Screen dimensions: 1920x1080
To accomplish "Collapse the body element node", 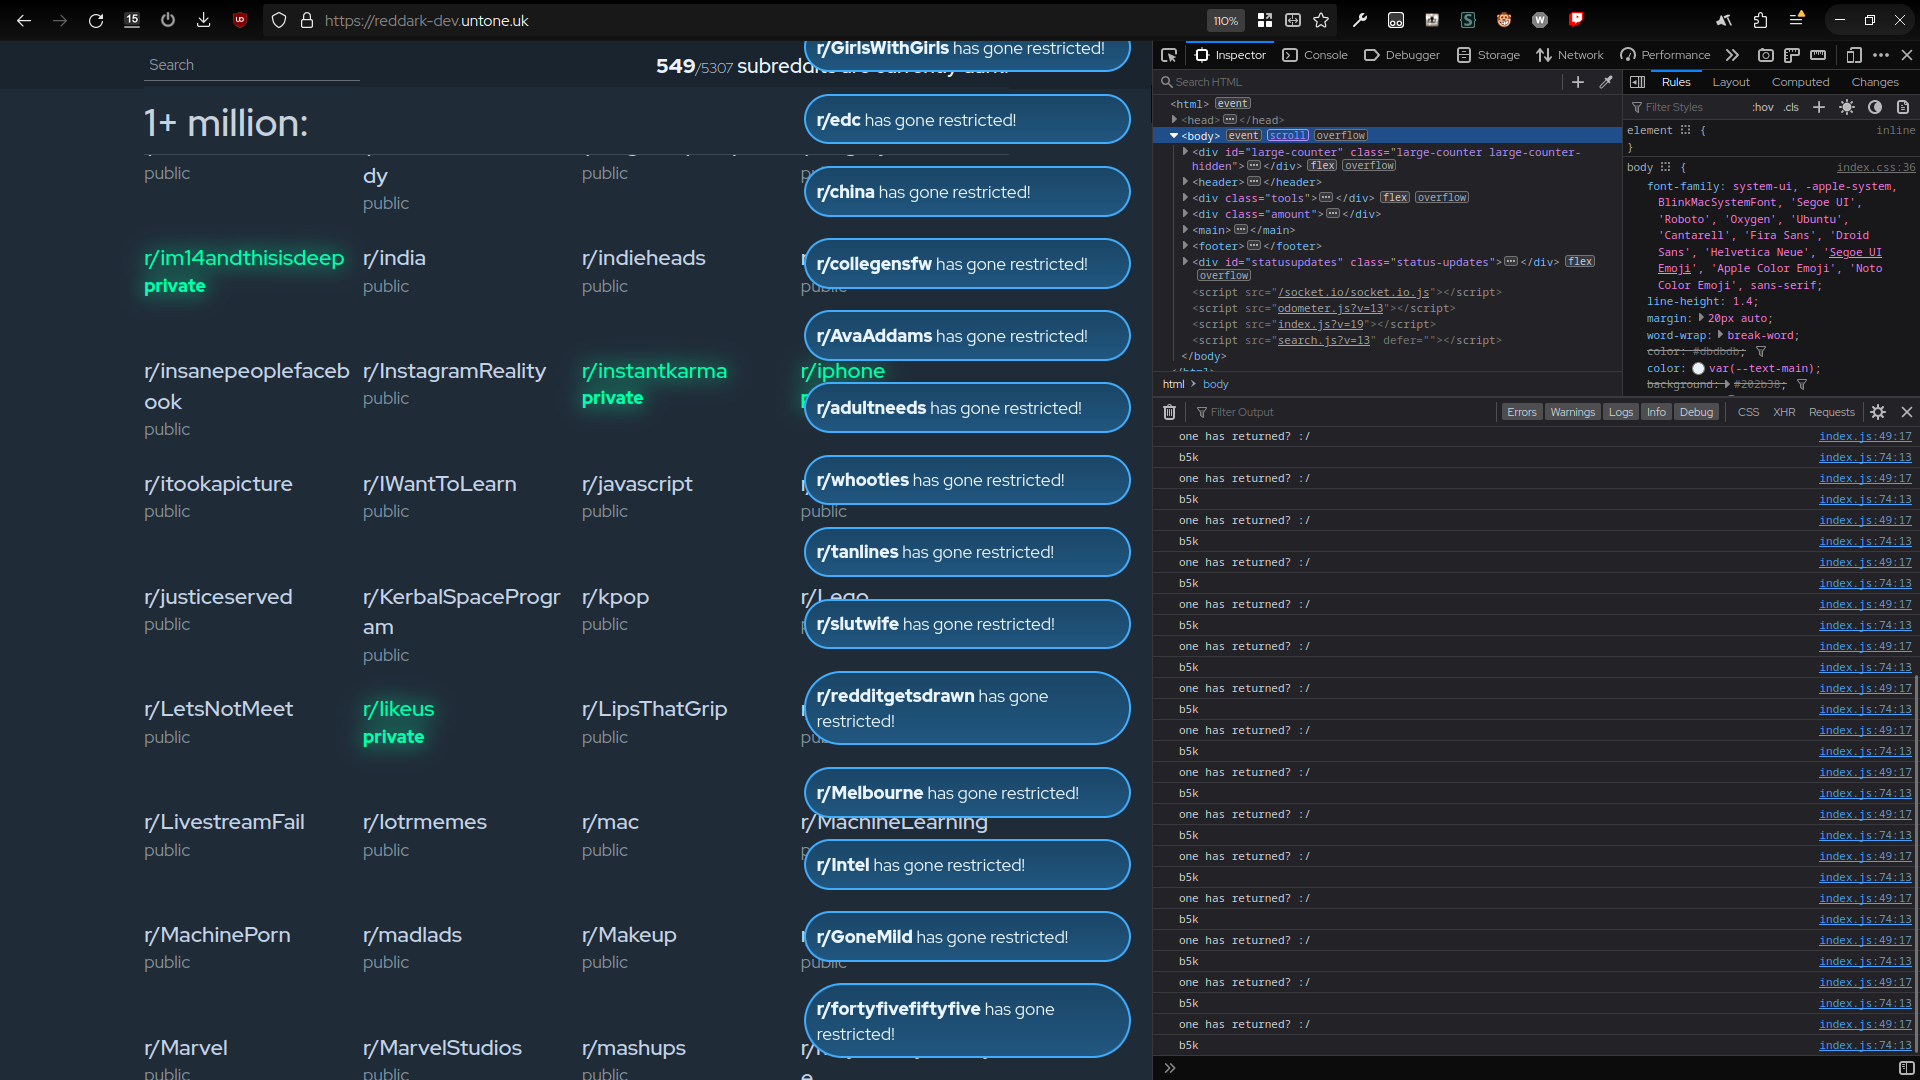I will [1174, 135].
